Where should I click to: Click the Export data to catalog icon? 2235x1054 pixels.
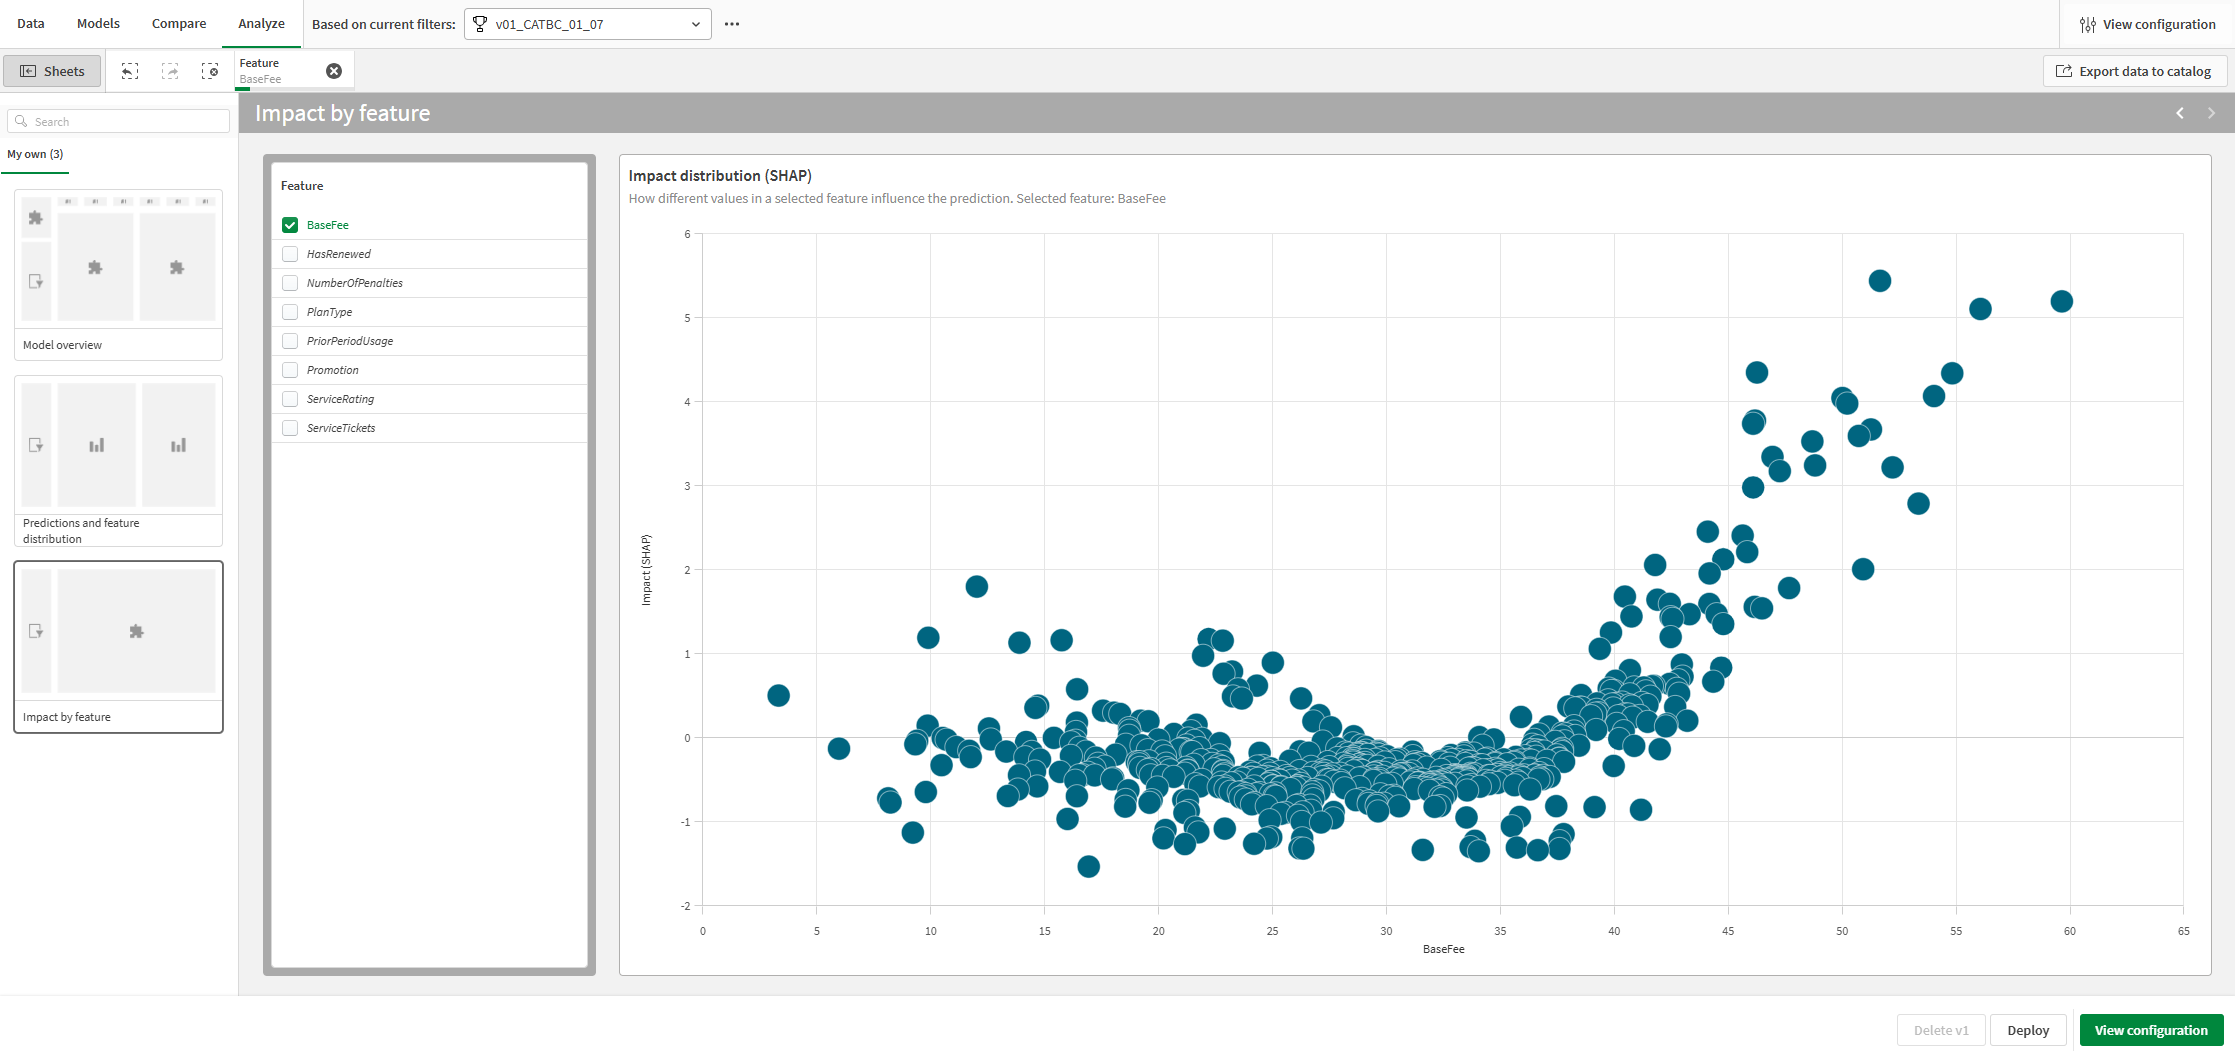pyautogui.click(x=2063, y=70)
